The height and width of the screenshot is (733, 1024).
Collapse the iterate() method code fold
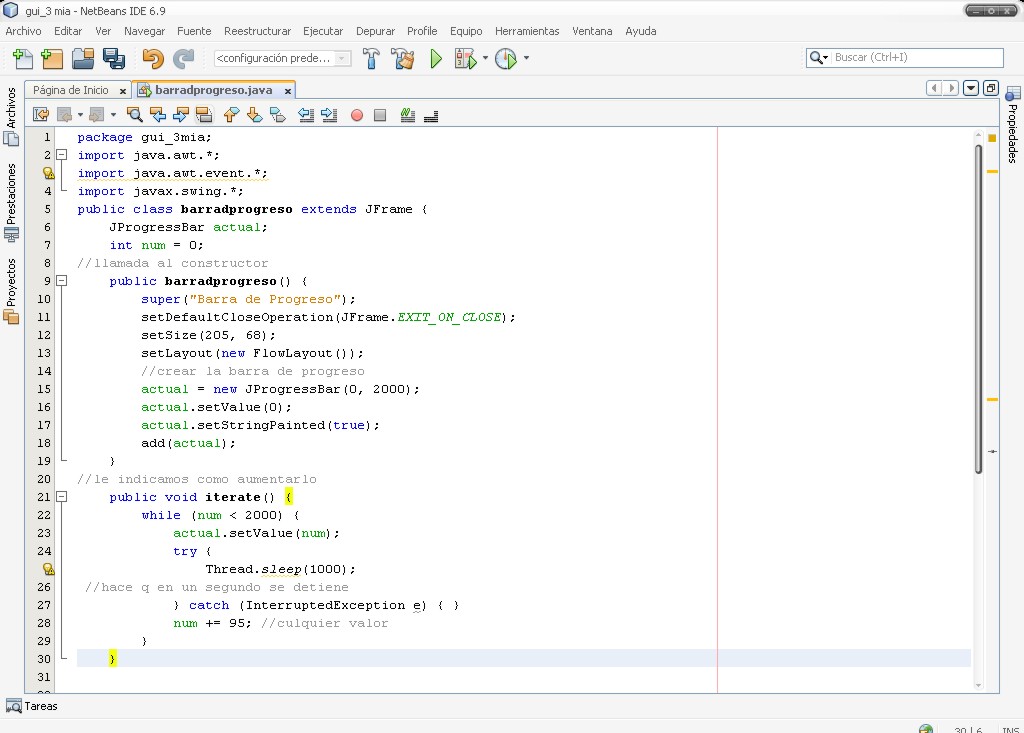click(61, 497)
